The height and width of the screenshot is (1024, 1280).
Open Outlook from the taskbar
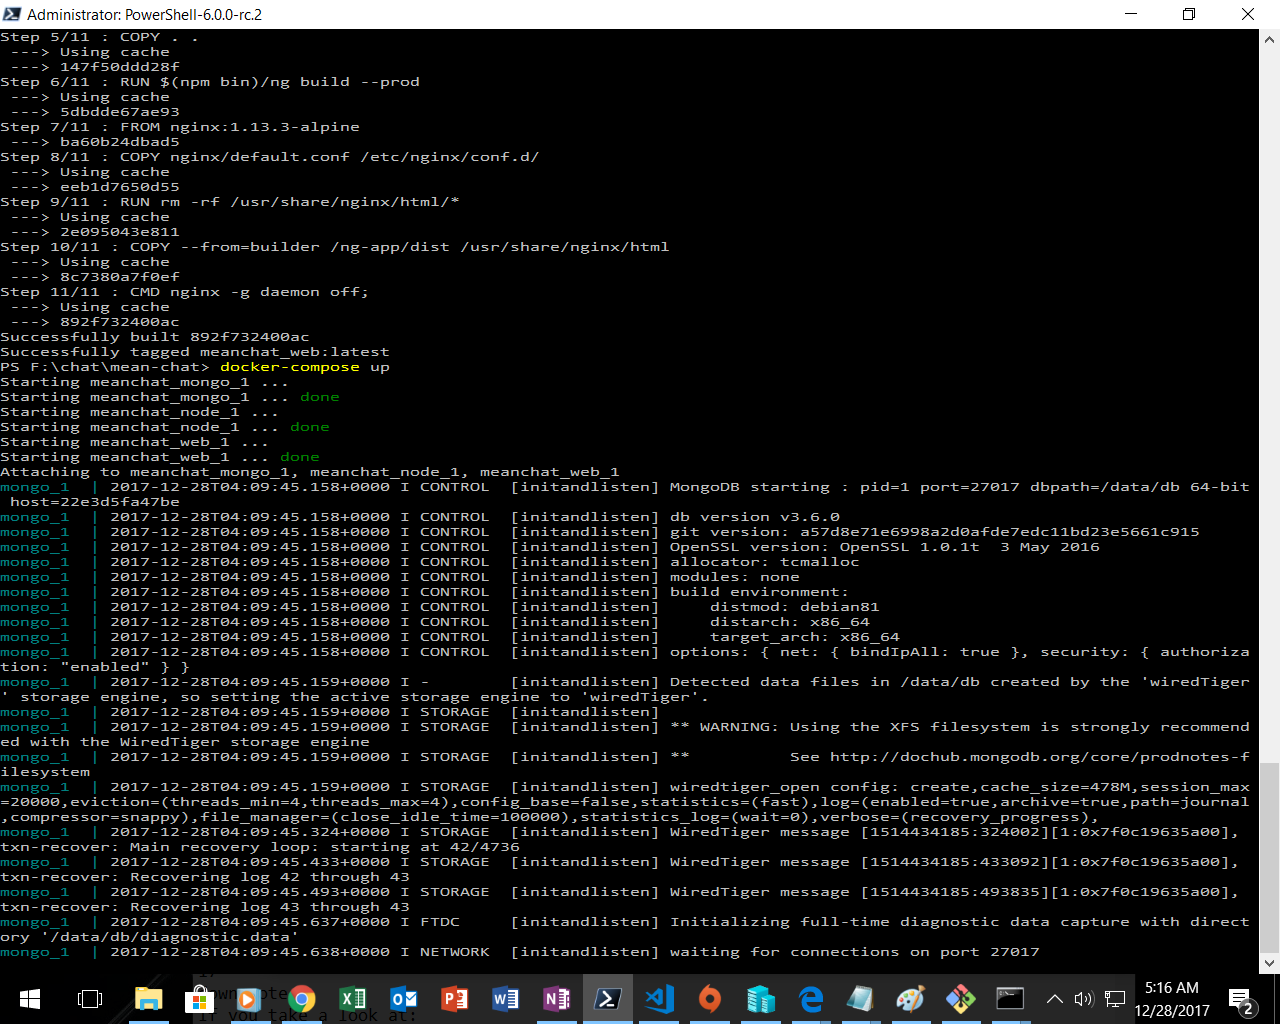pyautogui.click(x=404, y=999)
